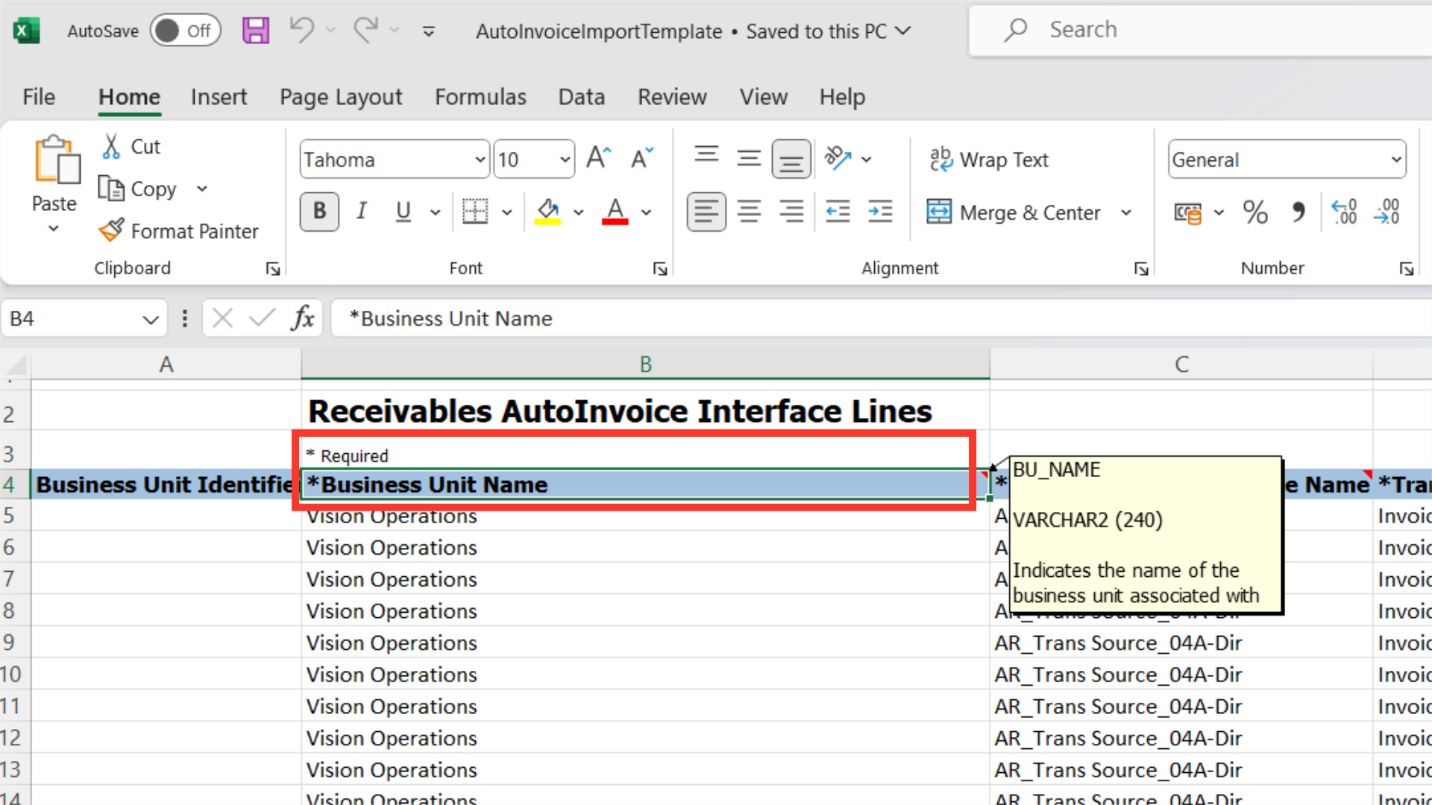Open the font size dropdown
Screen dimensions: 1432x805
coord(565,160)
